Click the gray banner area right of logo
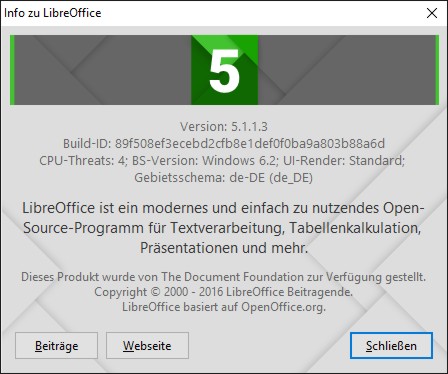The image size is (448, 374). coord(346,70)
